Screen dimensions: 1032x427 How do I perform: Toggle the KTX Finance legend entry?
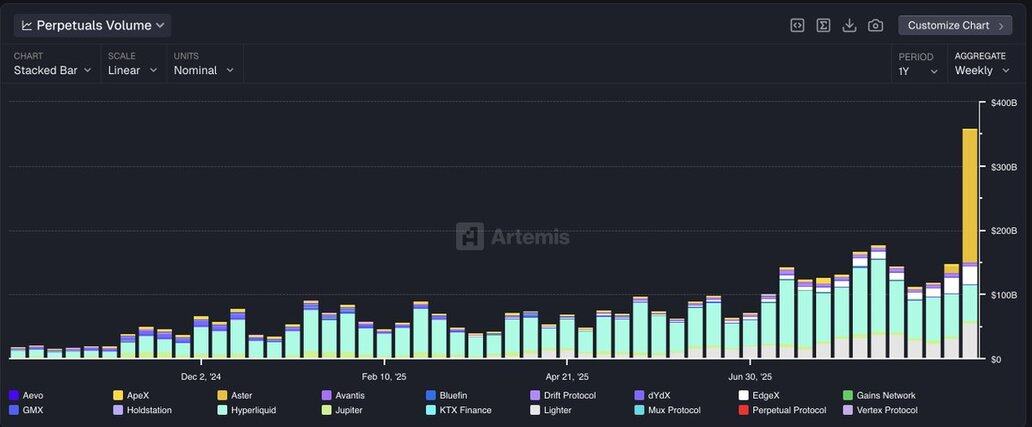[x=459, y=410]
